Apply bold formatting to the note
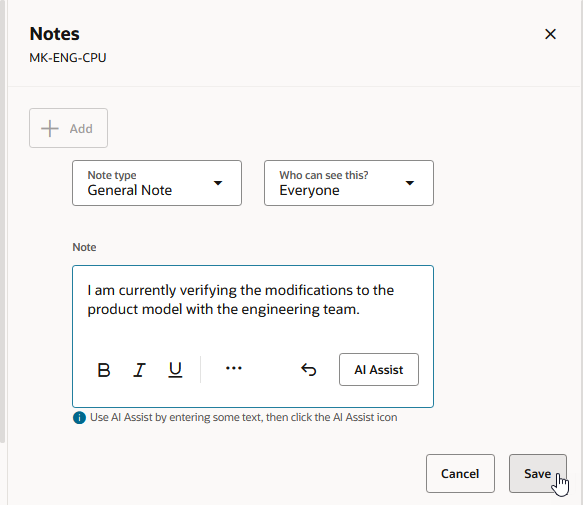This screenshot has width=583, height=505. [x=104, y=370]
